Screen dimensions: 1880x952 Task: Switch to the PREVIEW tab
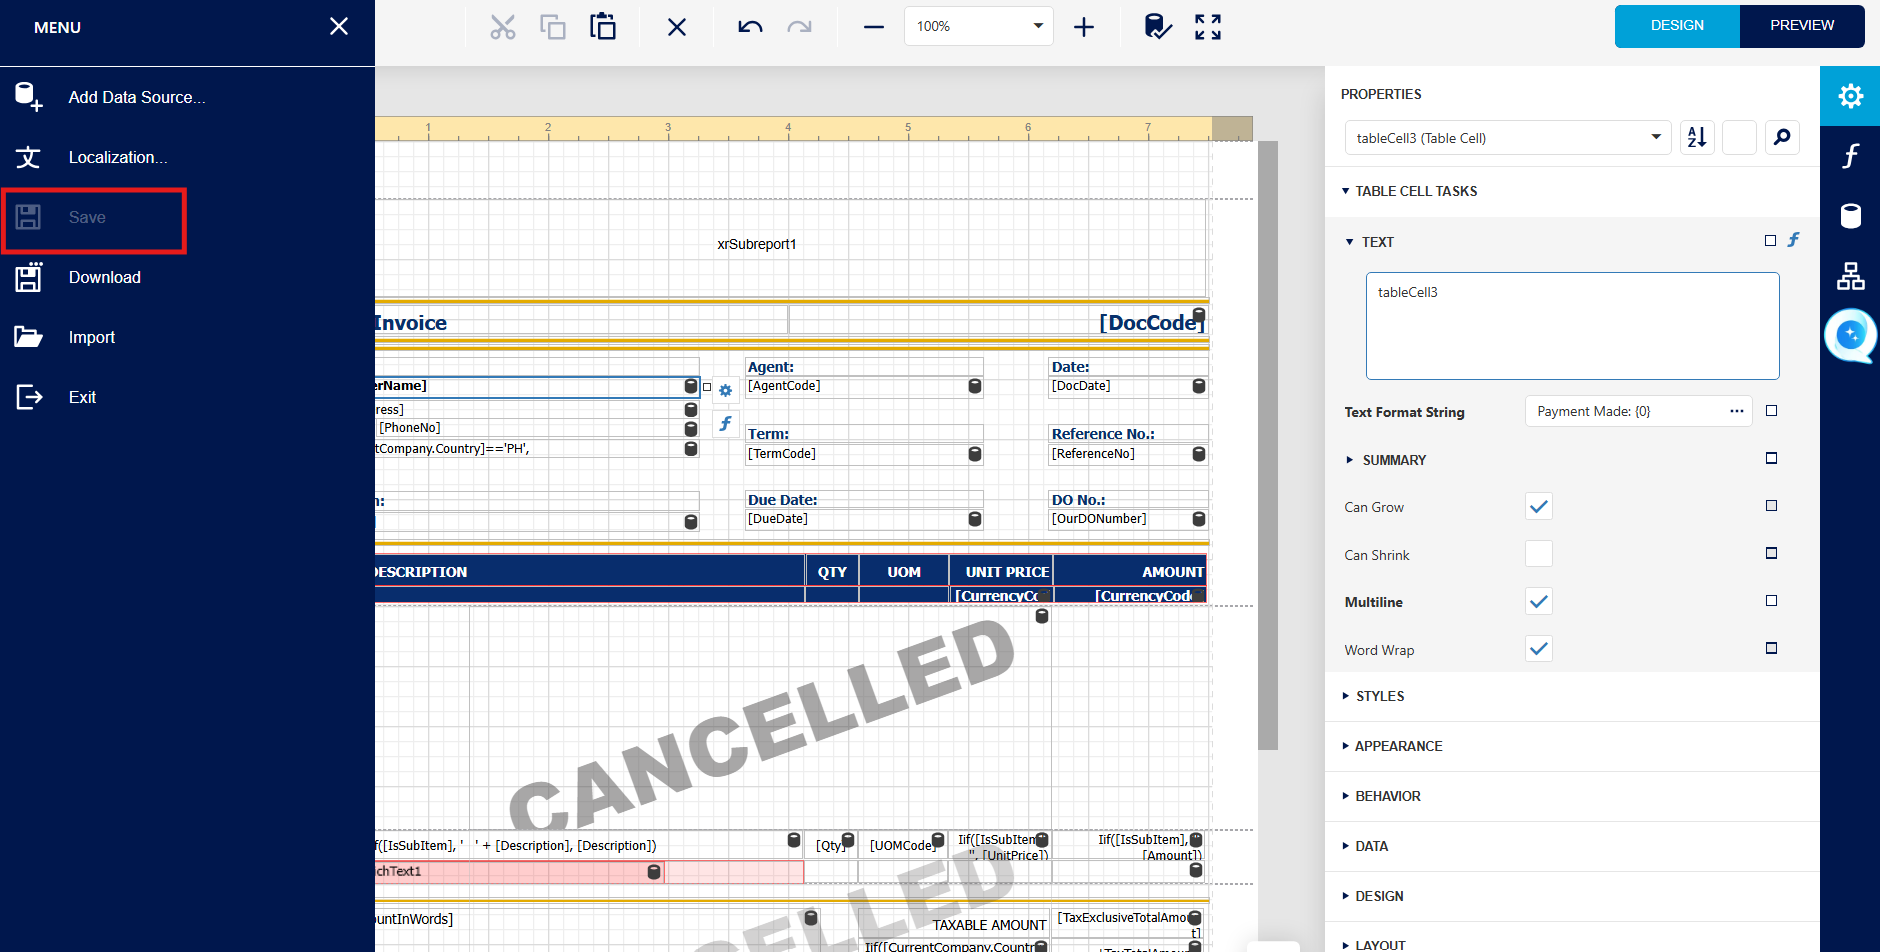(x=1802, y=26)
